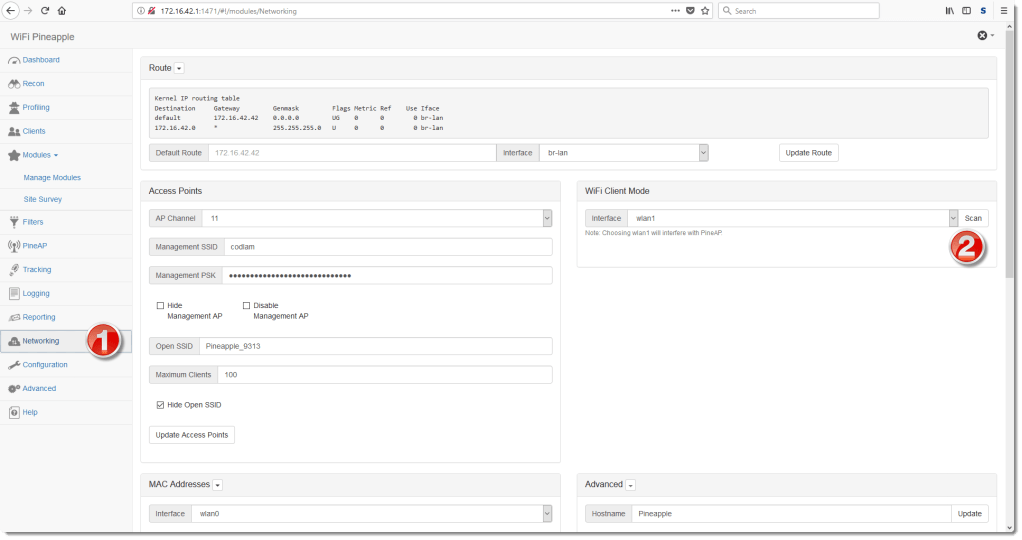Click the Filters icon in sidebar
1022x540 pixels.
[14, 222]
